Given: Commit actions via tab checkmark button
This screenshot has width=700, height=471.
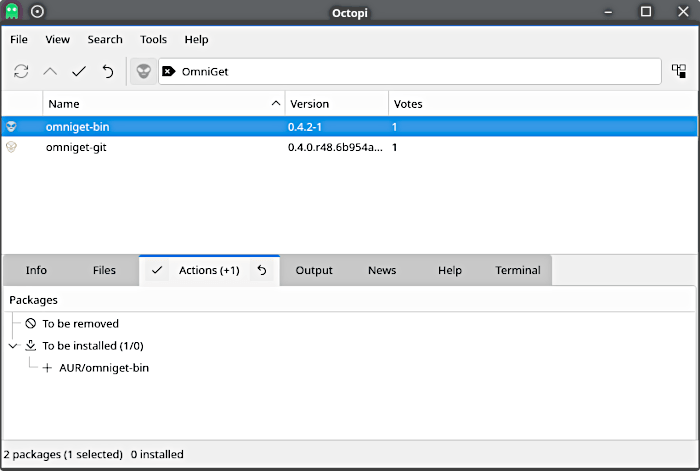Looking at the screenshot, I should pos(157,270).
